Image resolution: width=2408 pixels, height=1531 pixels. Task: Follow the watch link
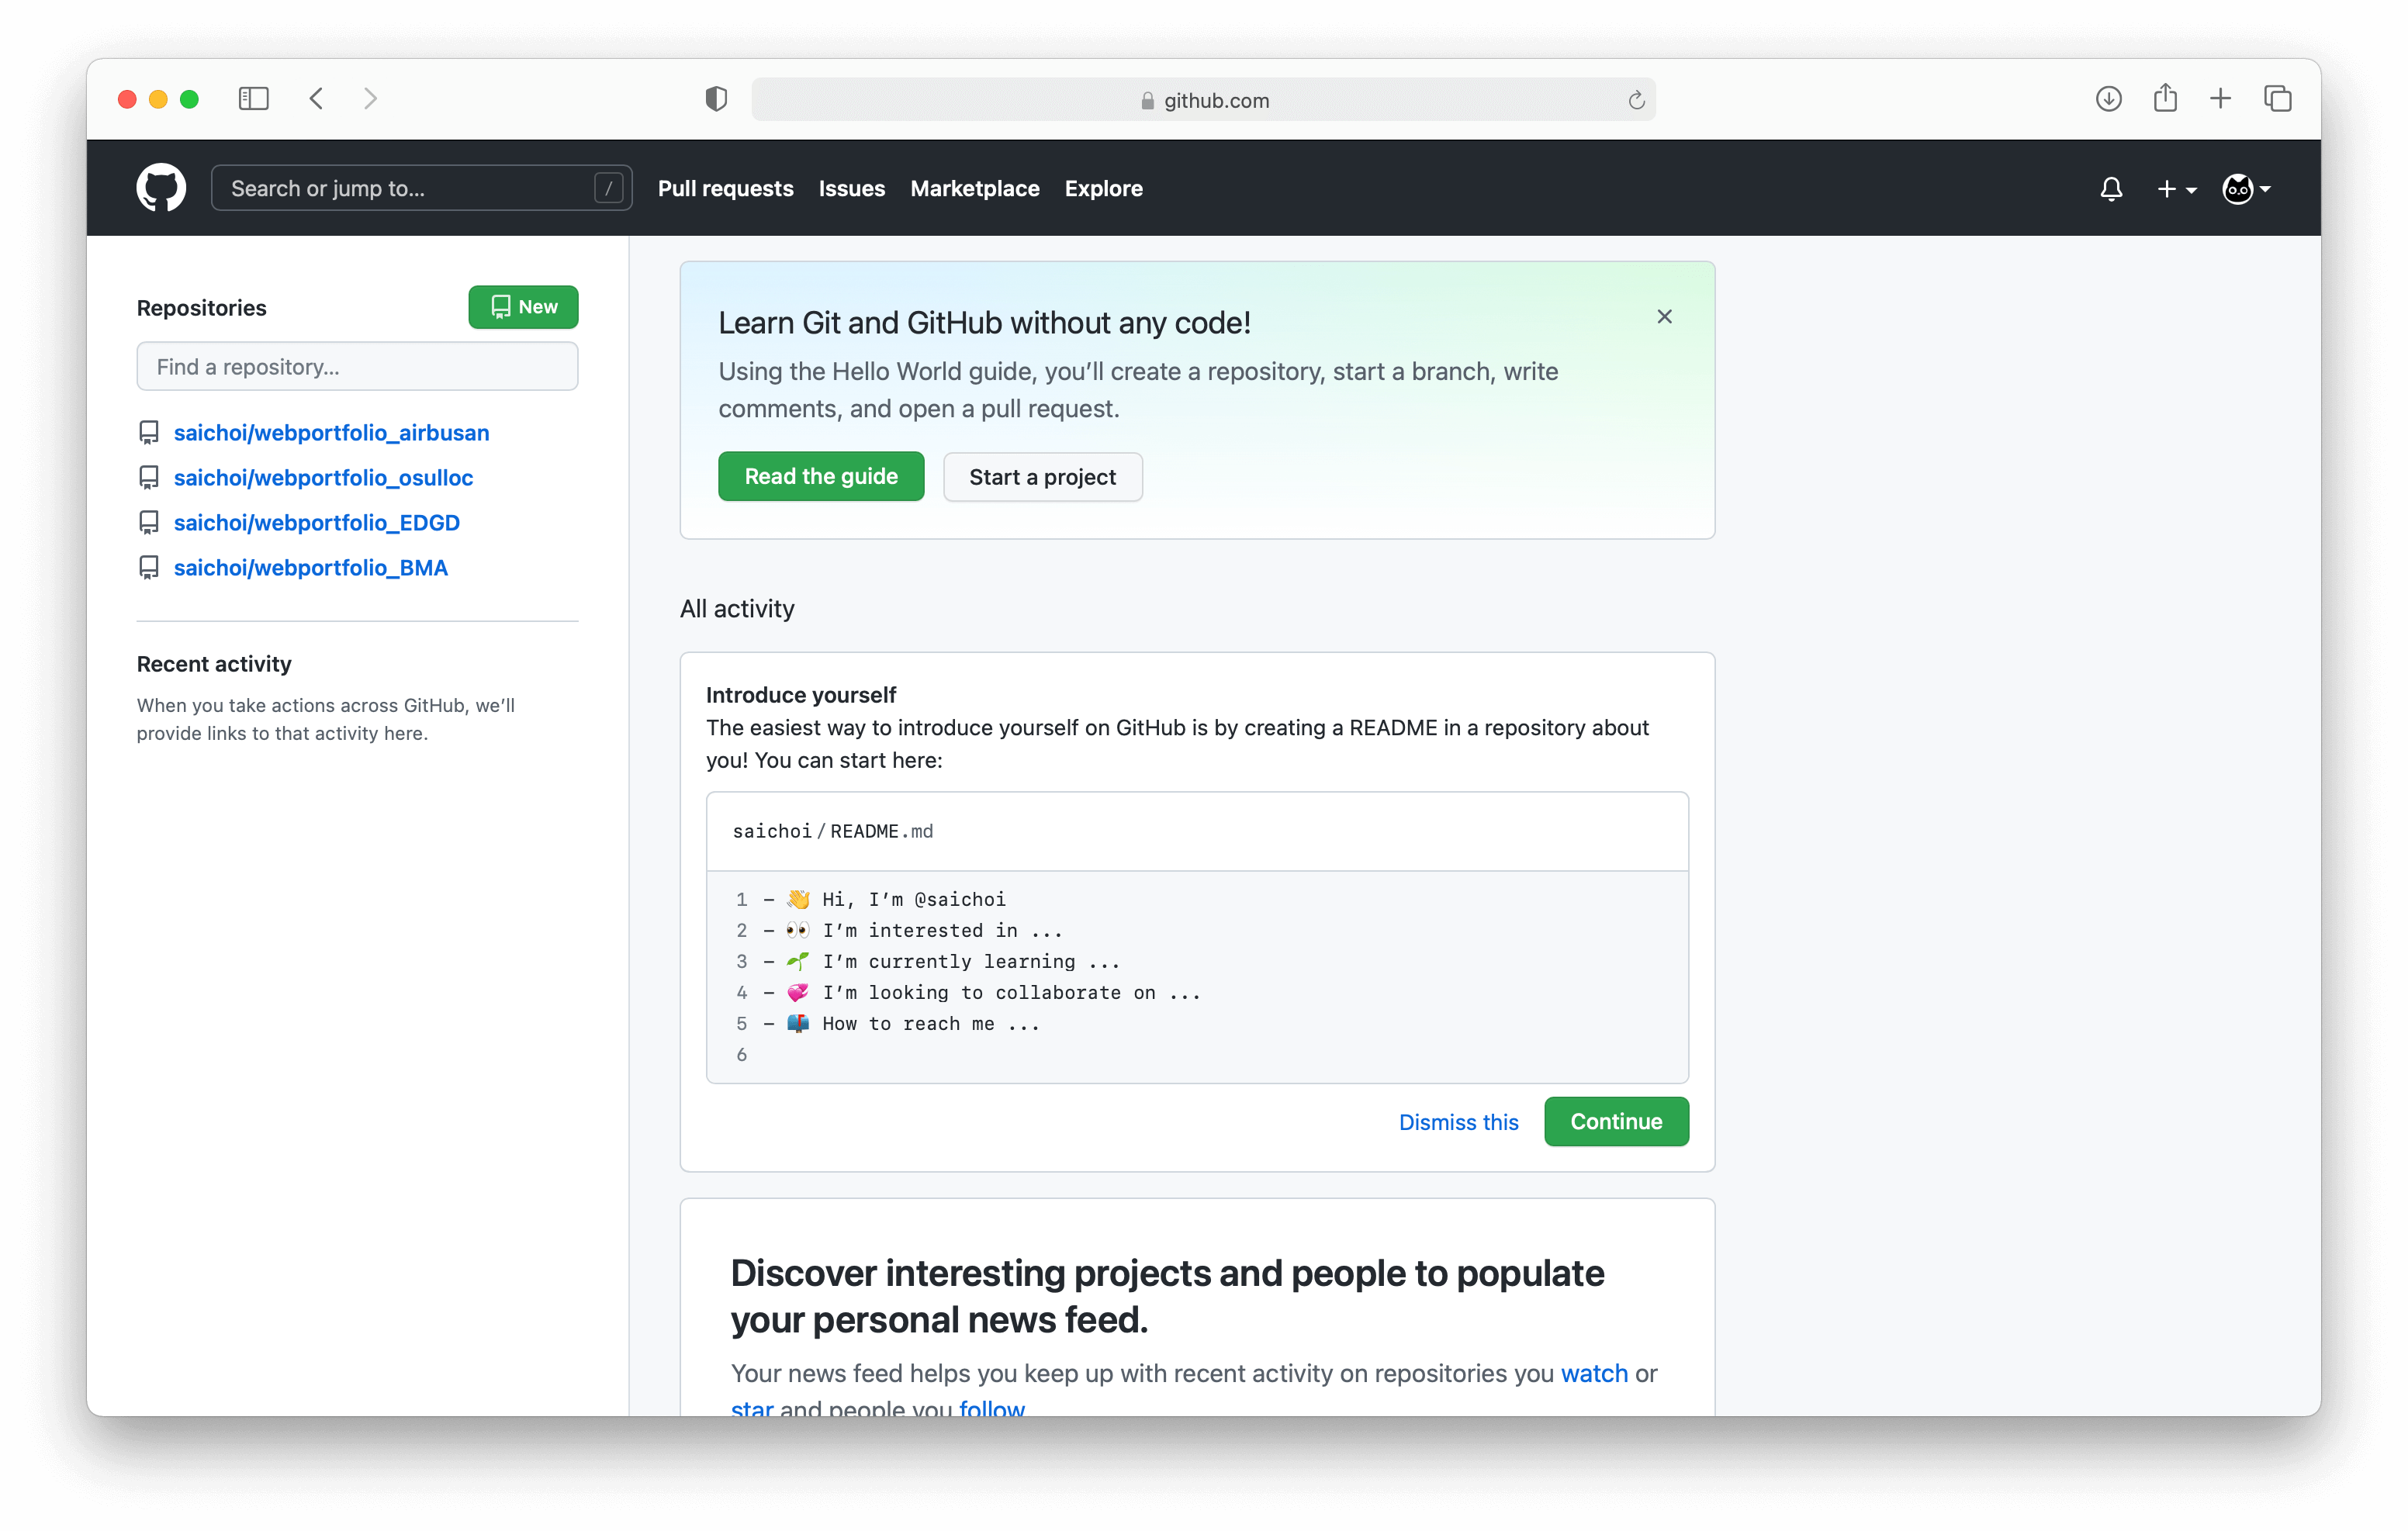[x=1594, y=1374]
